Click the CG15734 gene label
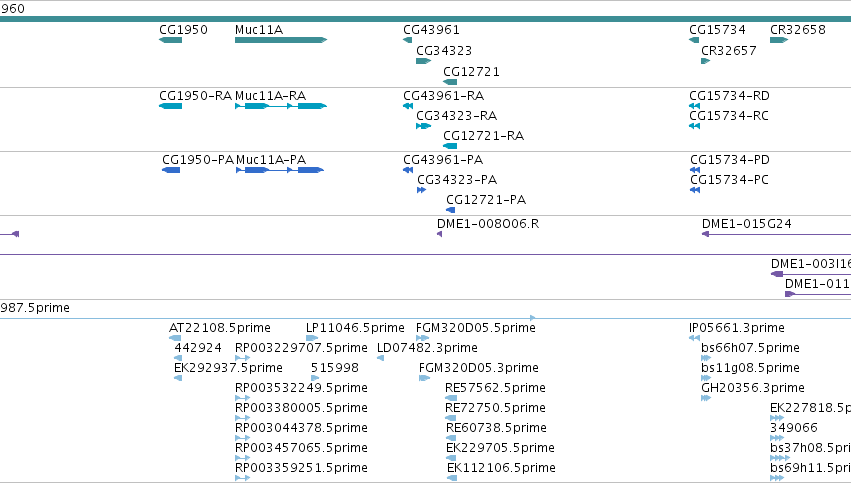 [717, 30]
